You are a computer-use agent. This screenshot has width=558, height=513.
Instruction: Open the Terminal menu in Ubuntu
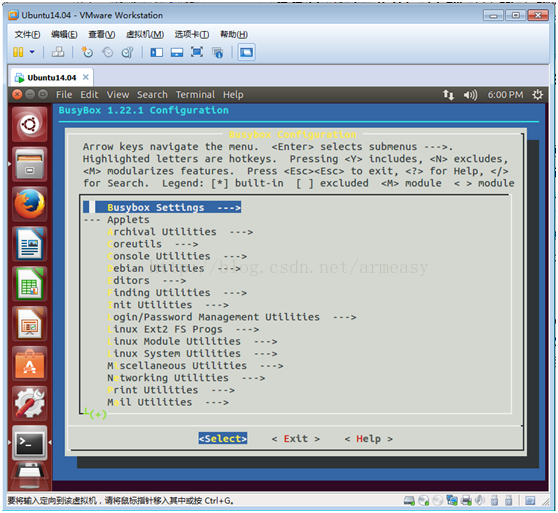[195, 95]
